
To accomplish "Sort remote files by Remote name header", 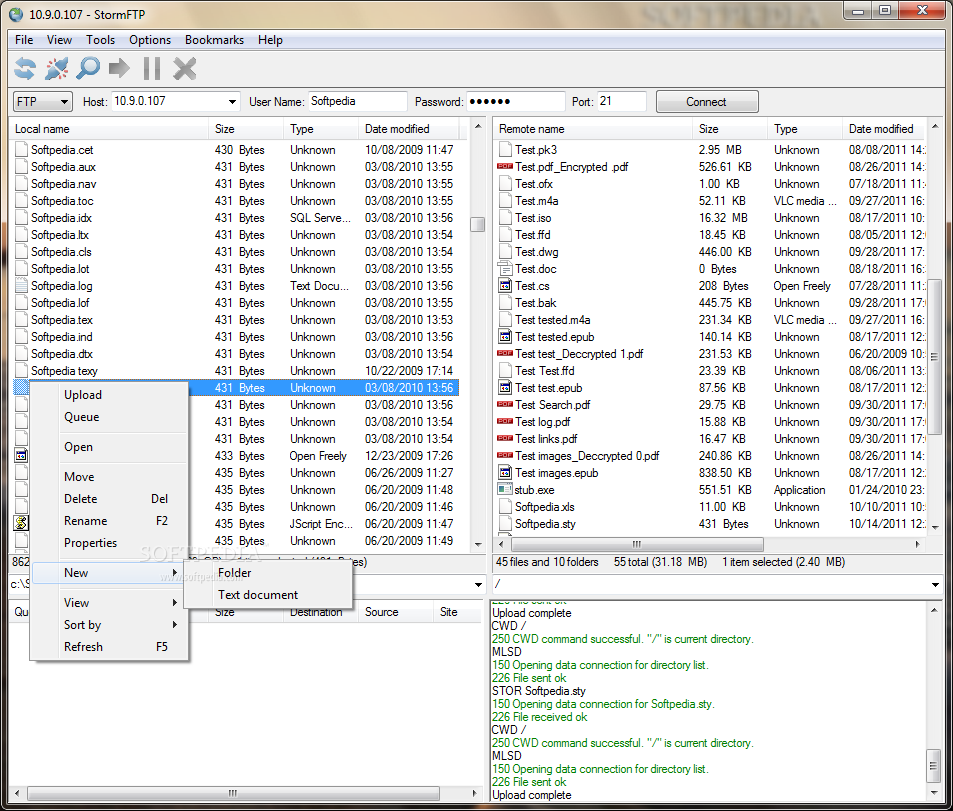I will [x=593, y=129].
